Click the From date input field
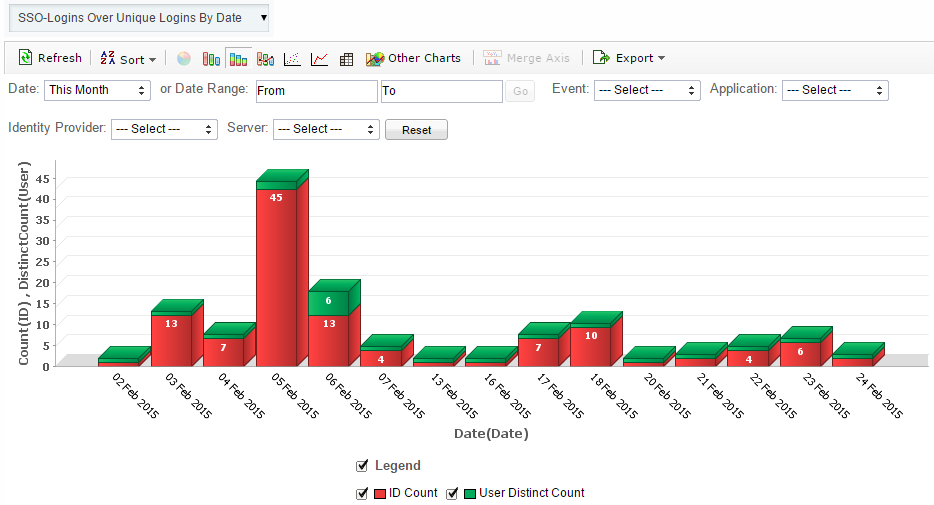Image resolution: width=934 pixels, height=505 pixels. [316, 91]
